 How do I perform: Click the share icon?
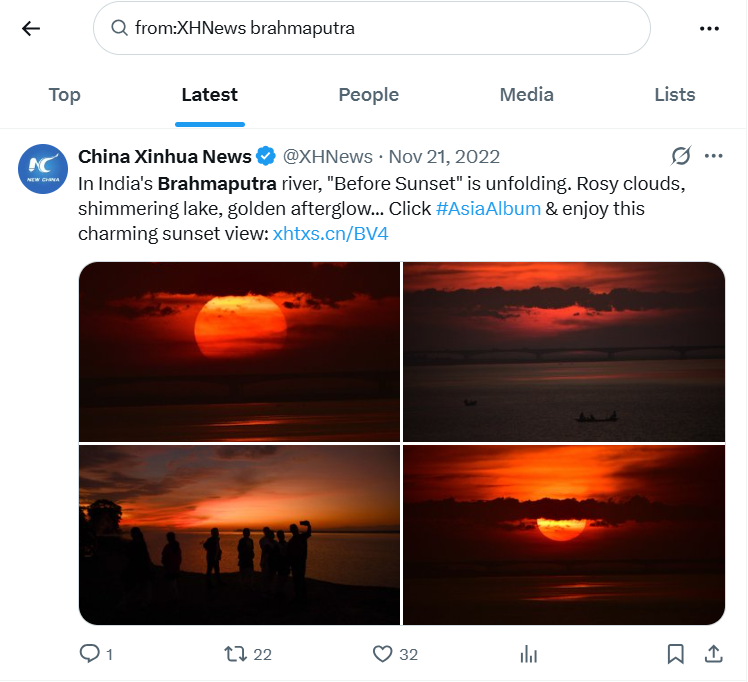coord(714,654)
